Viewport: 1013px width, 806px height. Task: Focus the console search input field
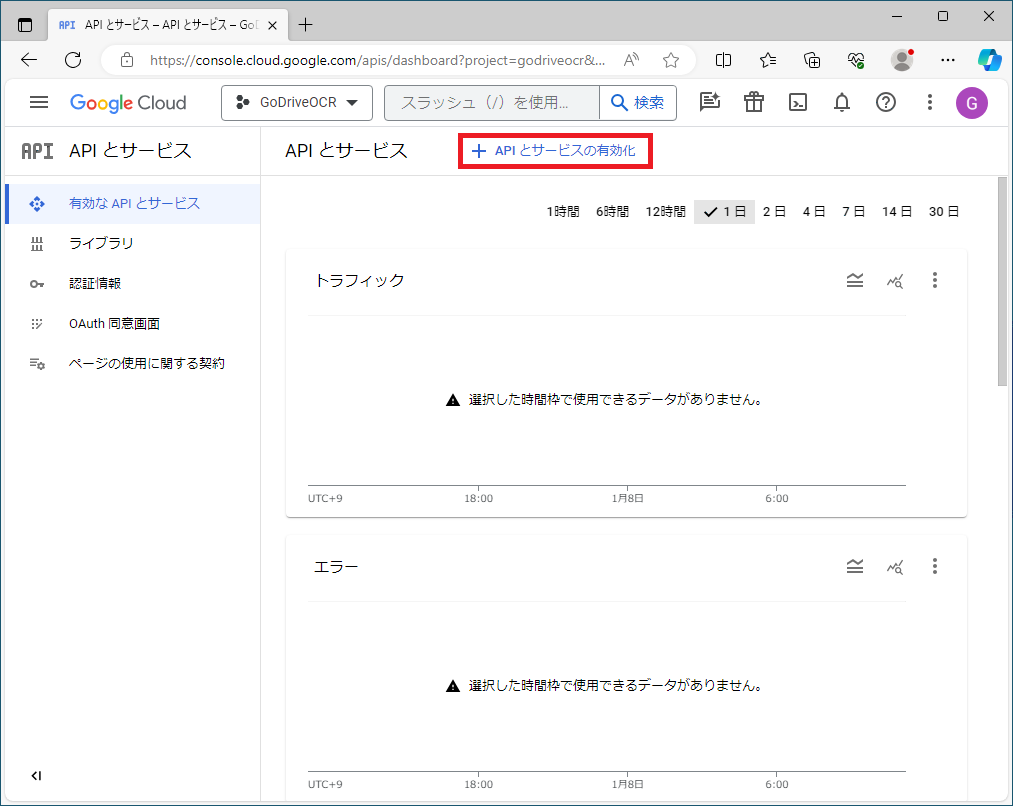(492, 103)
